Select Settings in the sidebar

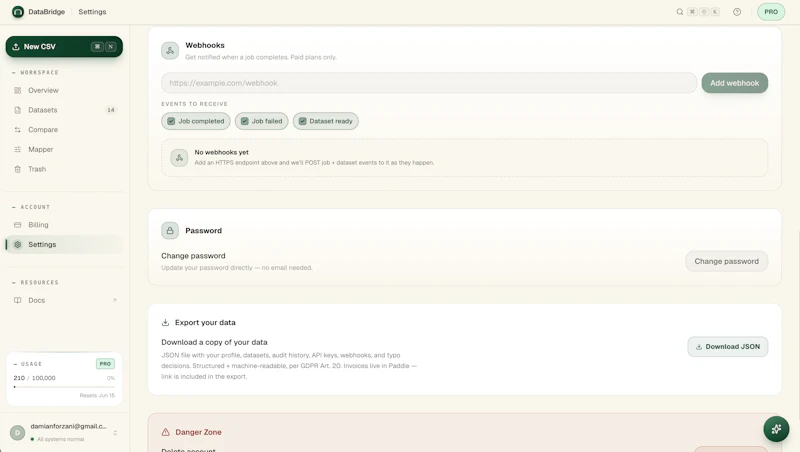[x=64, y=244]
